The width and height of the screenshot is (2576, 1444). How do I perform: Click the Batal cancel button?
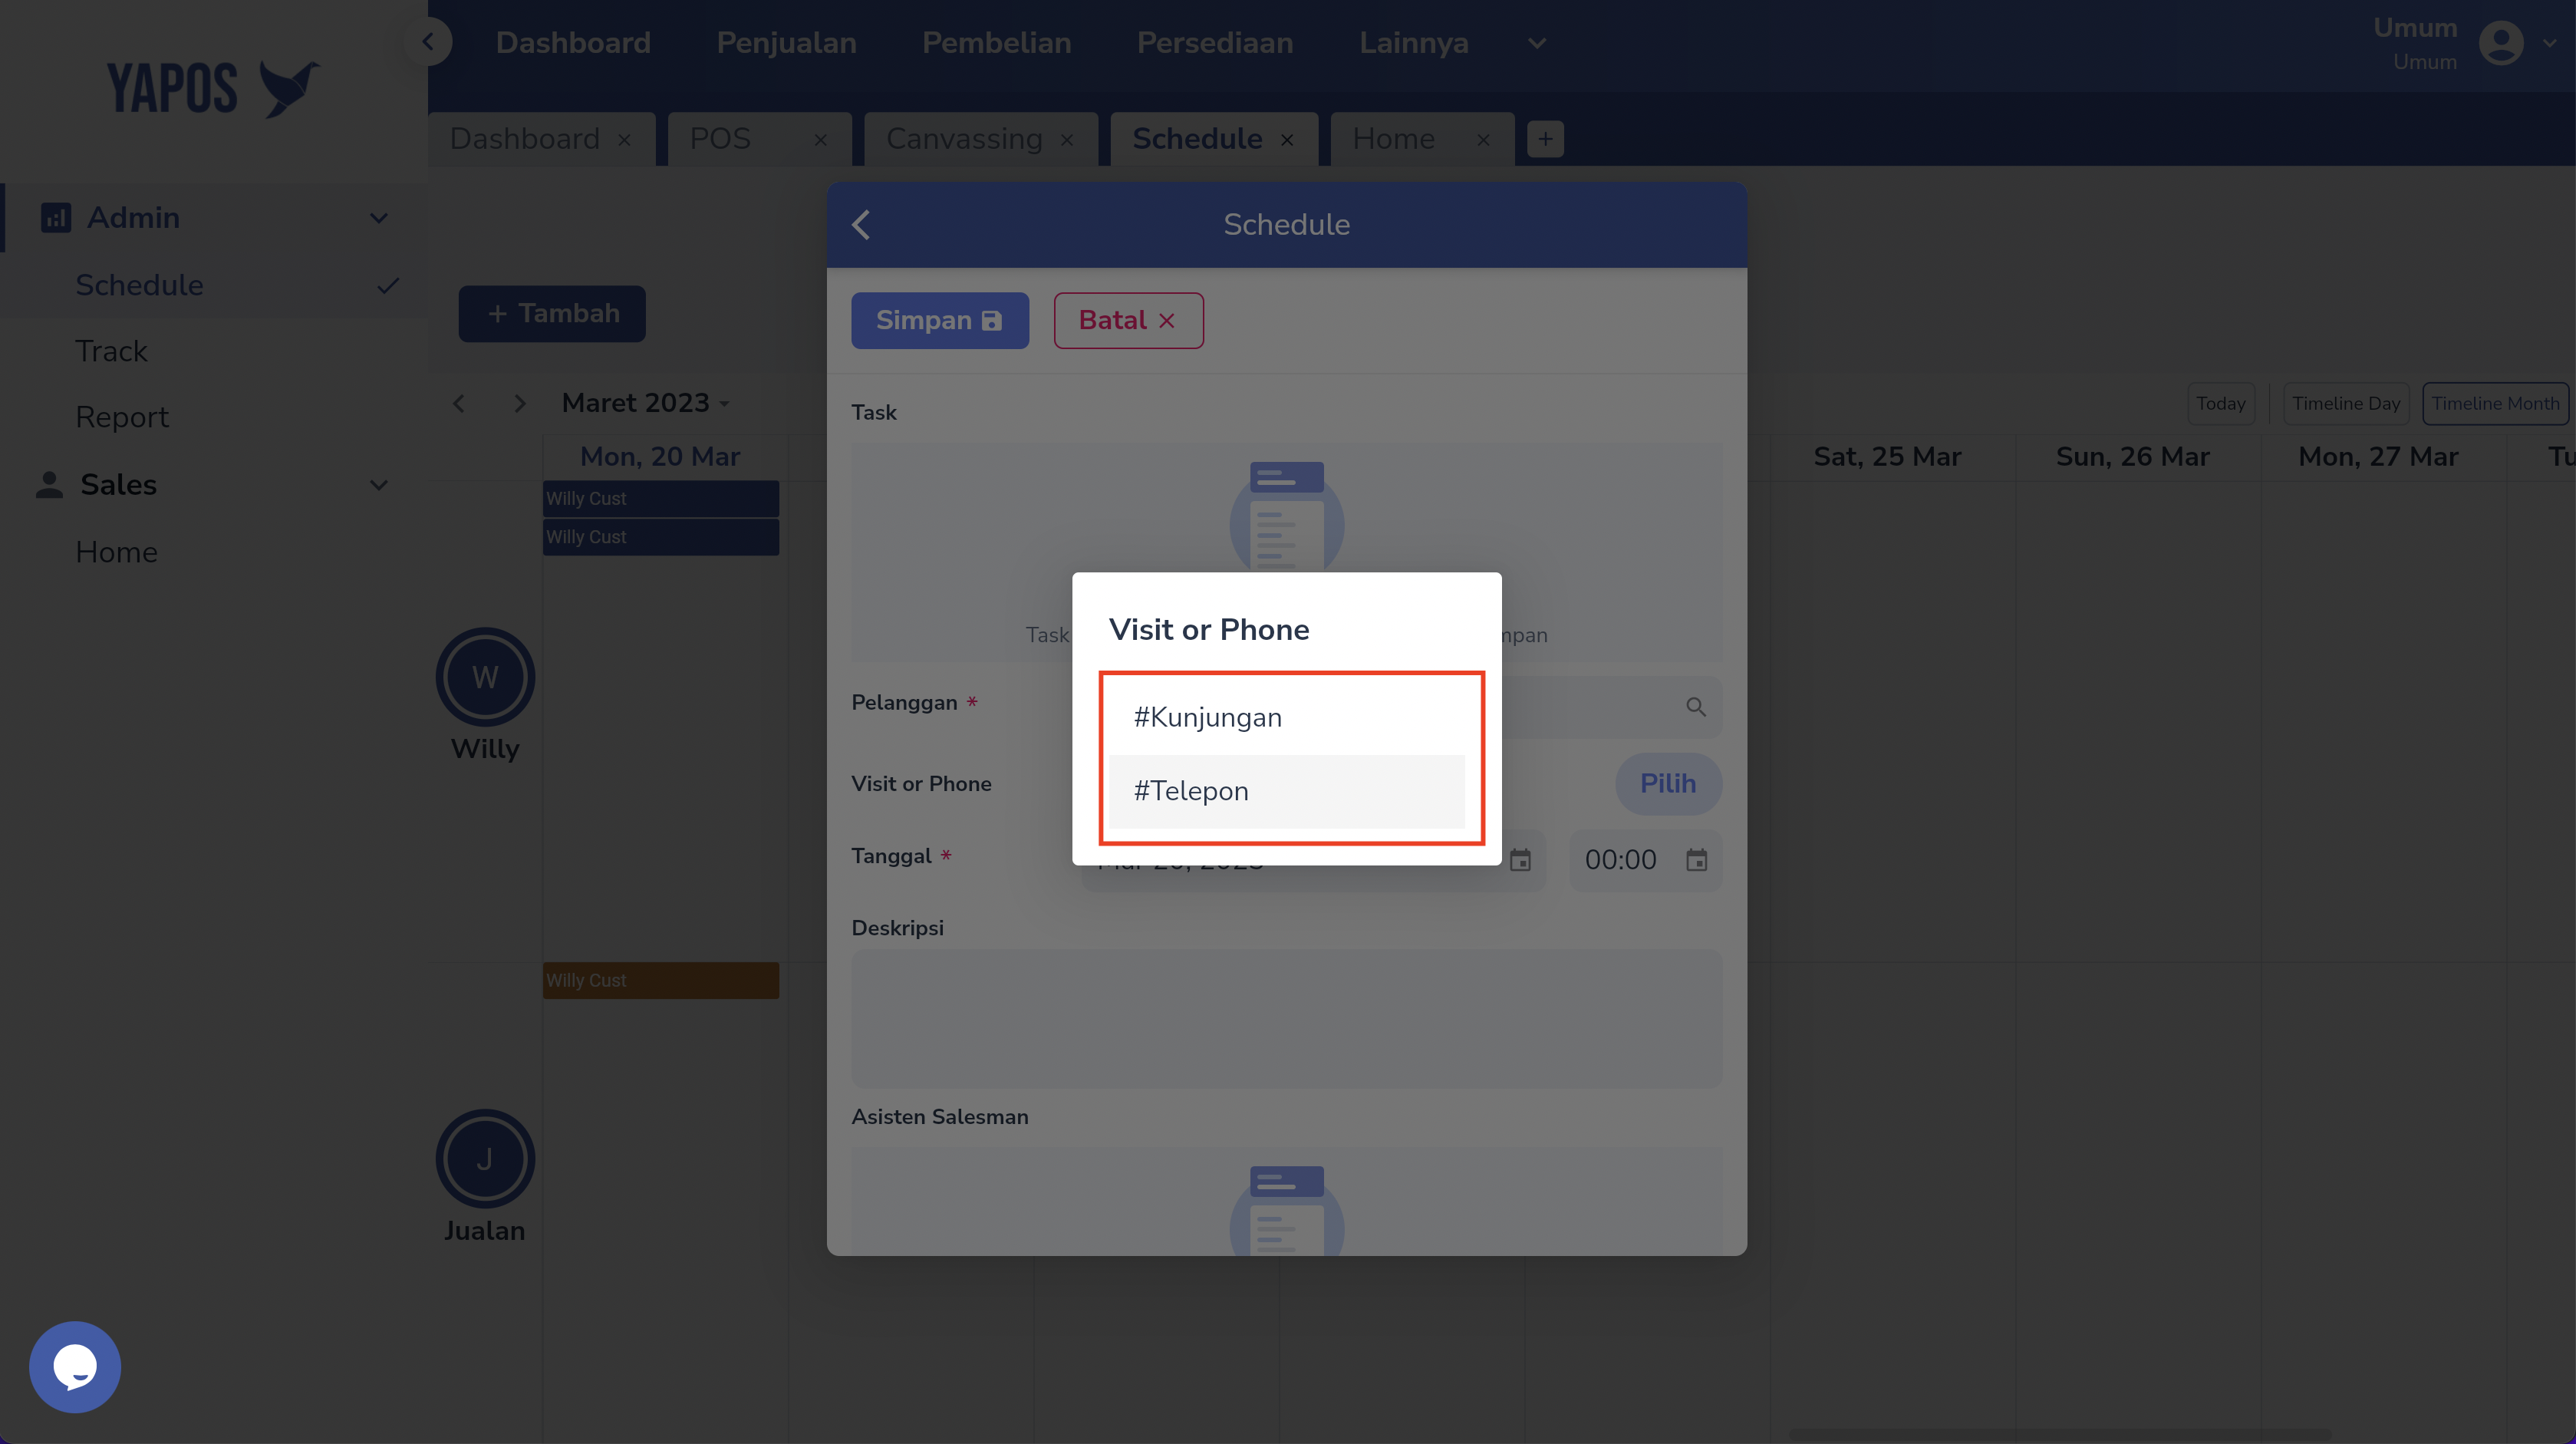[1128, 320]
